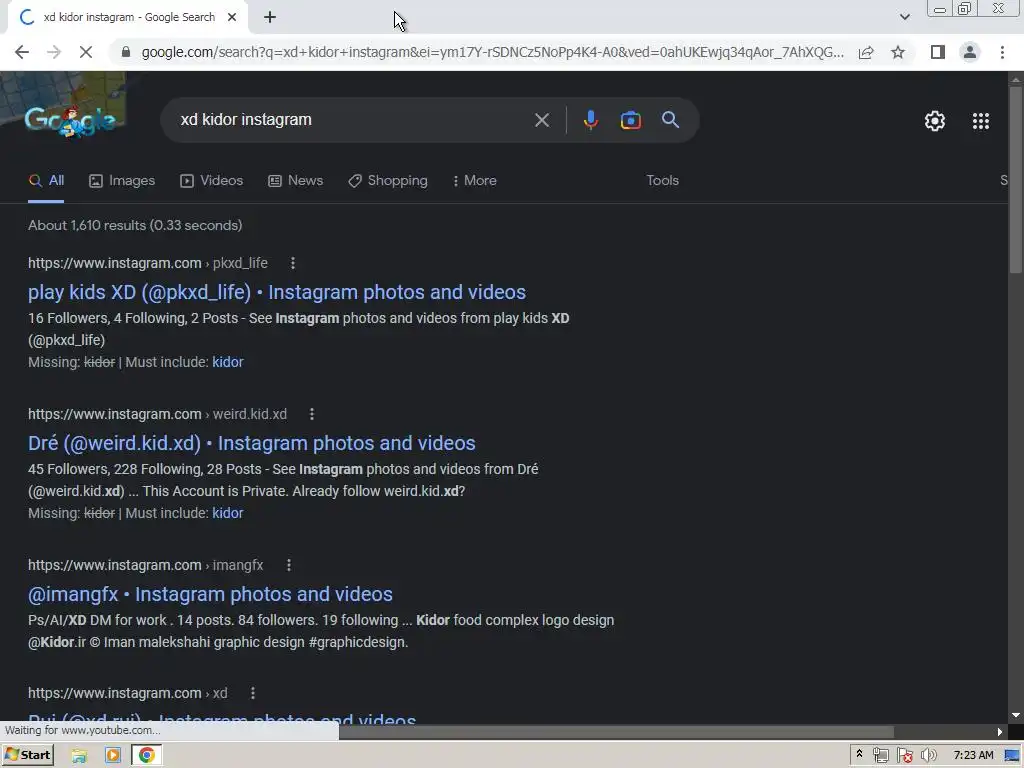Open the Chrome profile avatar
1024x768 pixels.
[970, 52]
